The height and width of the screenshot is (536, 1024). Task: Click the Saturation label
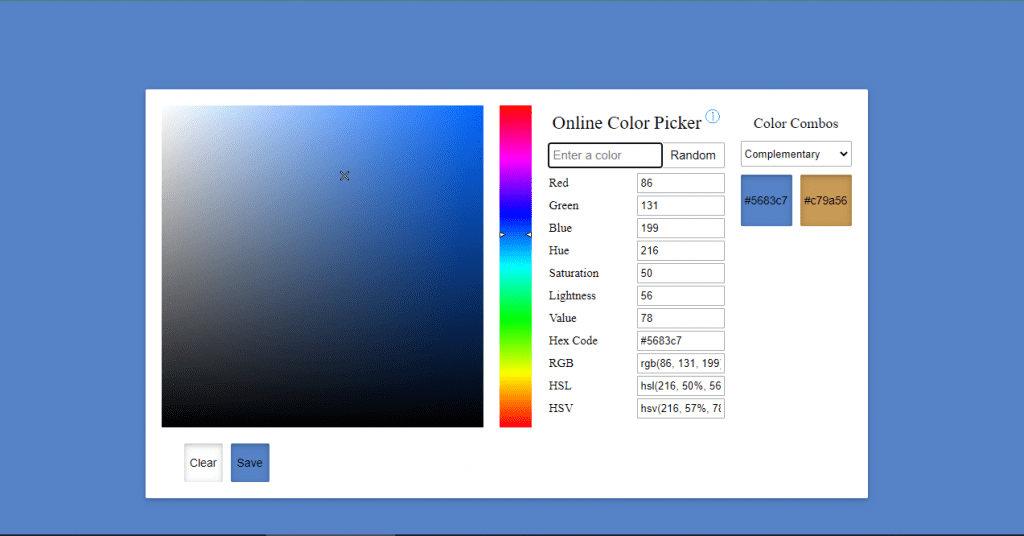(x=573, y=273)
